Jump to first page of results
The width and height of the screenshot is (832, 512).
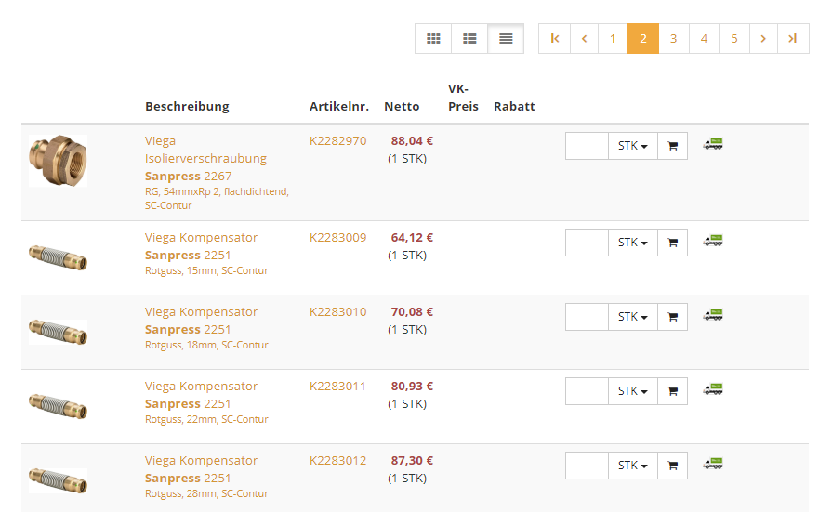tap(554, 39)
